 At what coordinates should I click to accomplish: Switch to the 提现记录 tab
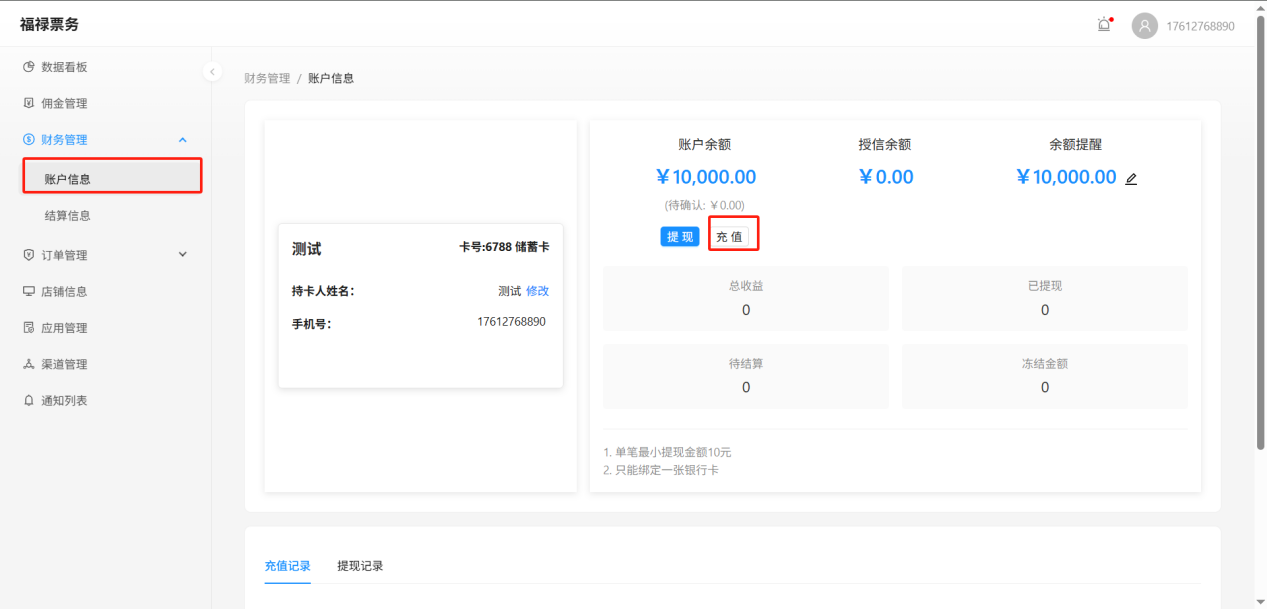click(360, 566)
